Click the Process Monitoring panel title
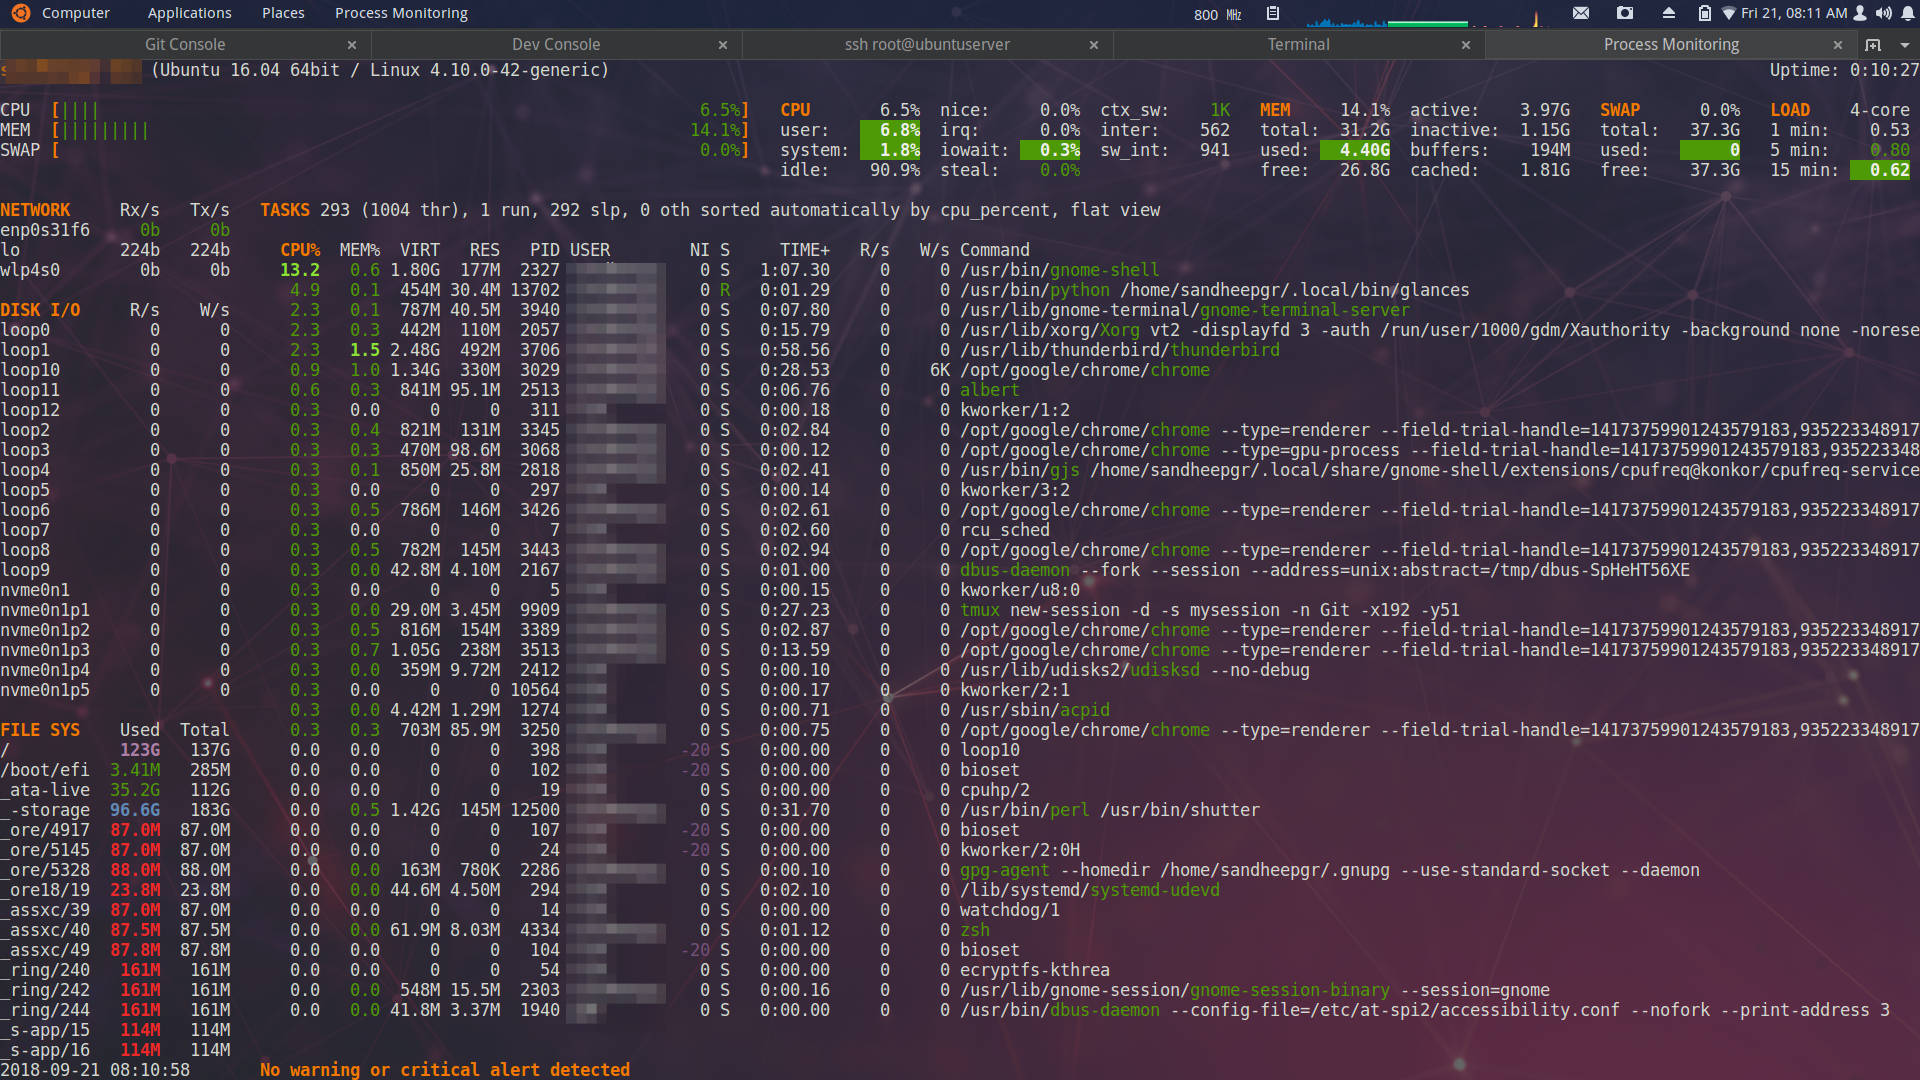1920x1080 pixels. tap(401, 13)
